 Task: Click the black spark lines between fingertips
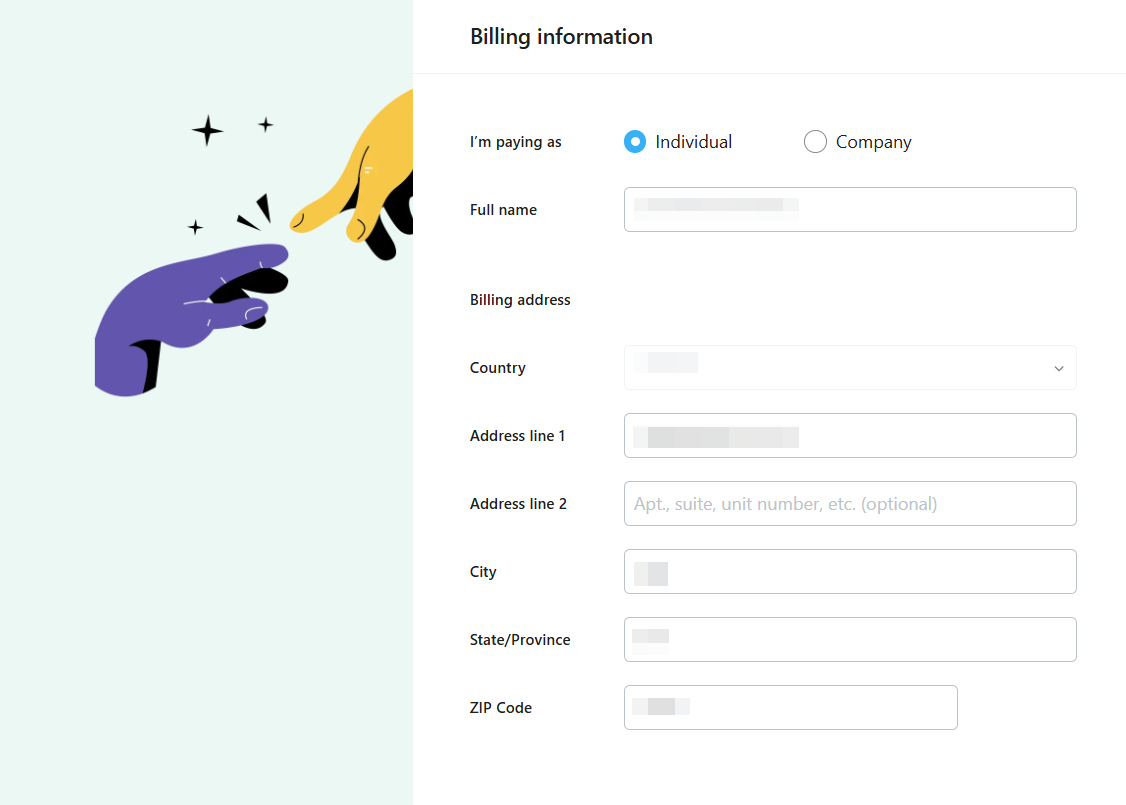click(x=257, y=213)
